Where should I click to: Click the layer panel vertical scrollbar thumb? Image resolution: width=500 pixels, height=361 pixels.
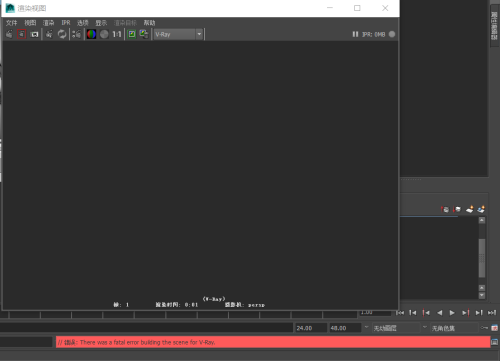[482, 258]
